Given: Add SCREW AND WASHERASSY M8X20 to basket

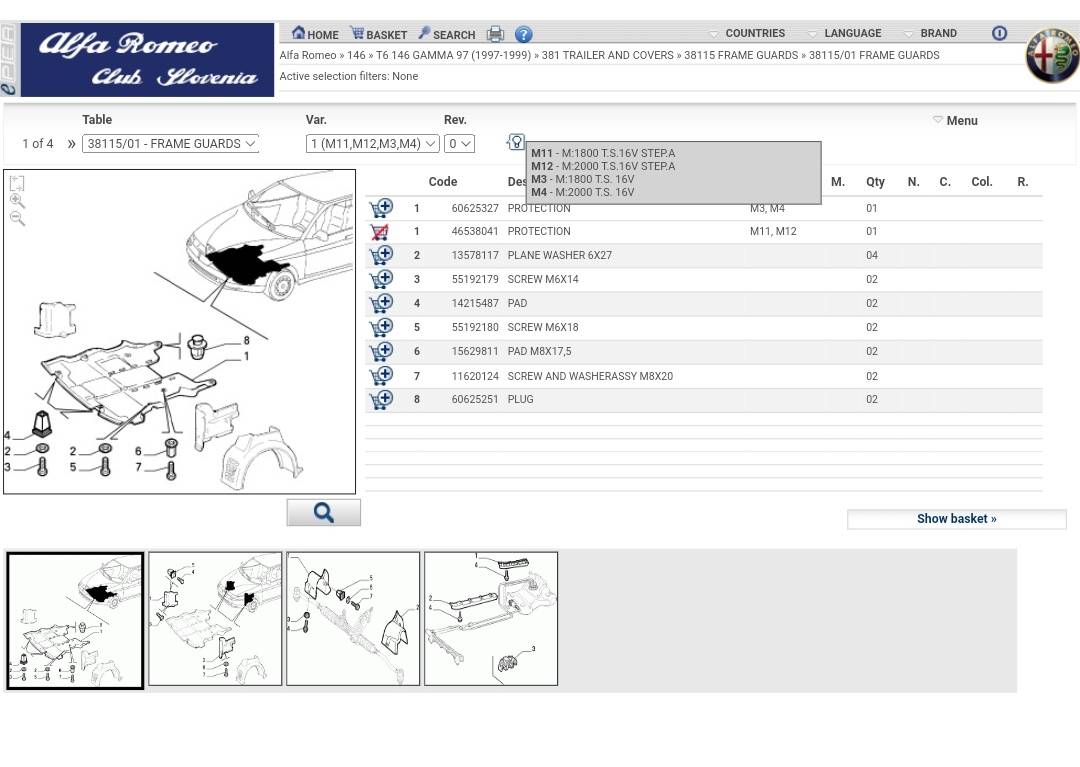Looking at the screenshot, I should coord(381,375).
